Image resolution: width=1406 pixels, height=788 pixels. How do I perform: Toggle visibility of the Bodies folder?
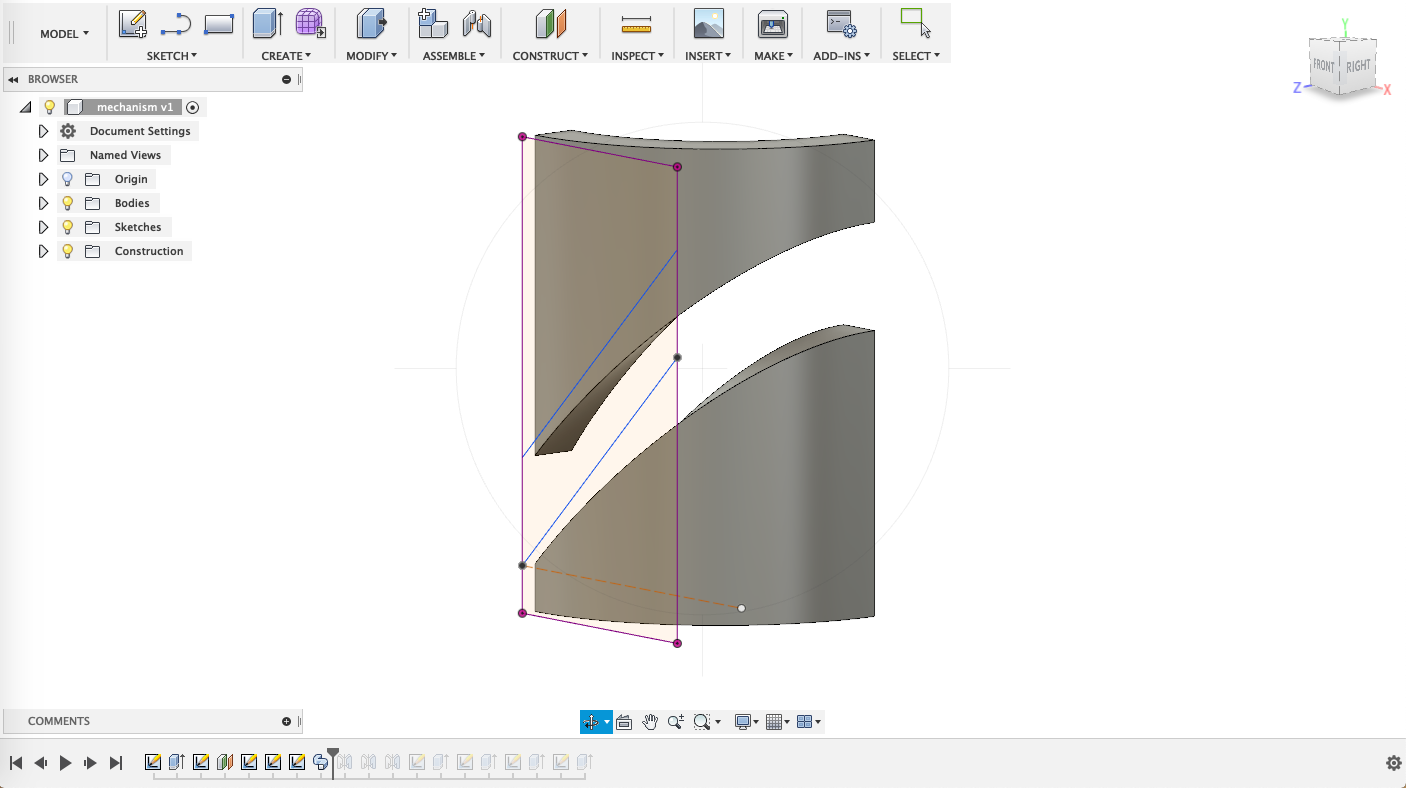point(66,202)
